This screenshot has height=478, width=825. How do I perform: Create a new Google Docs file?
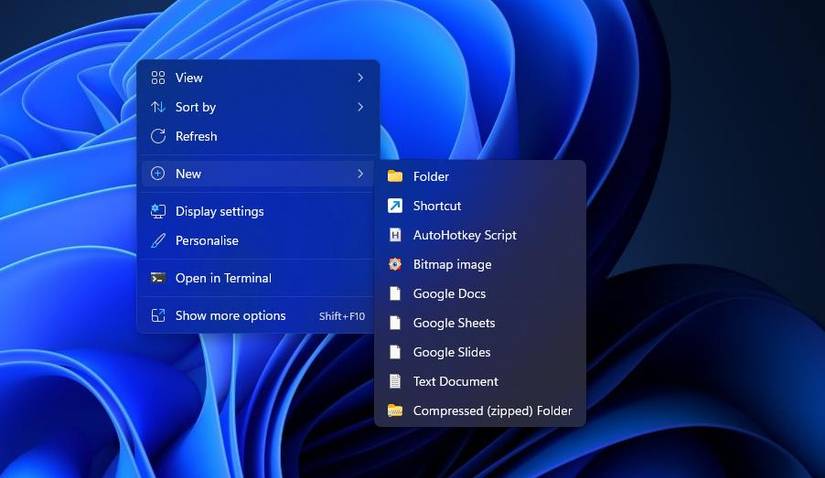(x=480, y=294)
